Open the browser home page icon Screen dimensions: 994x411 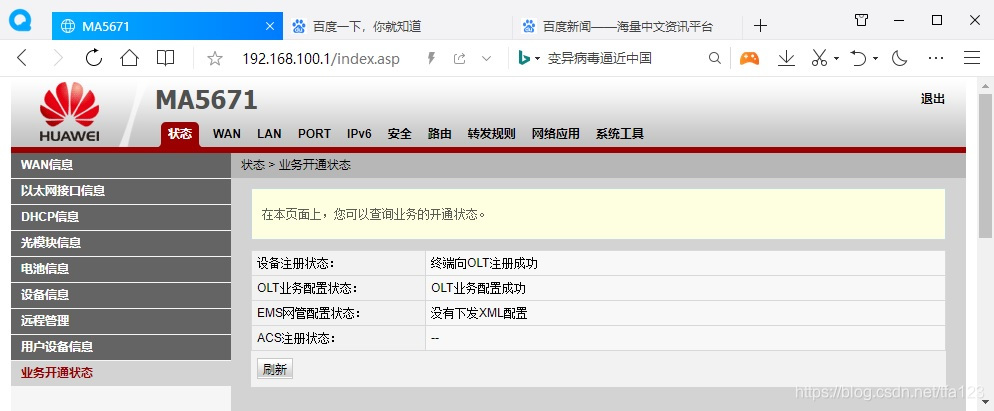(x=129, y=58)
